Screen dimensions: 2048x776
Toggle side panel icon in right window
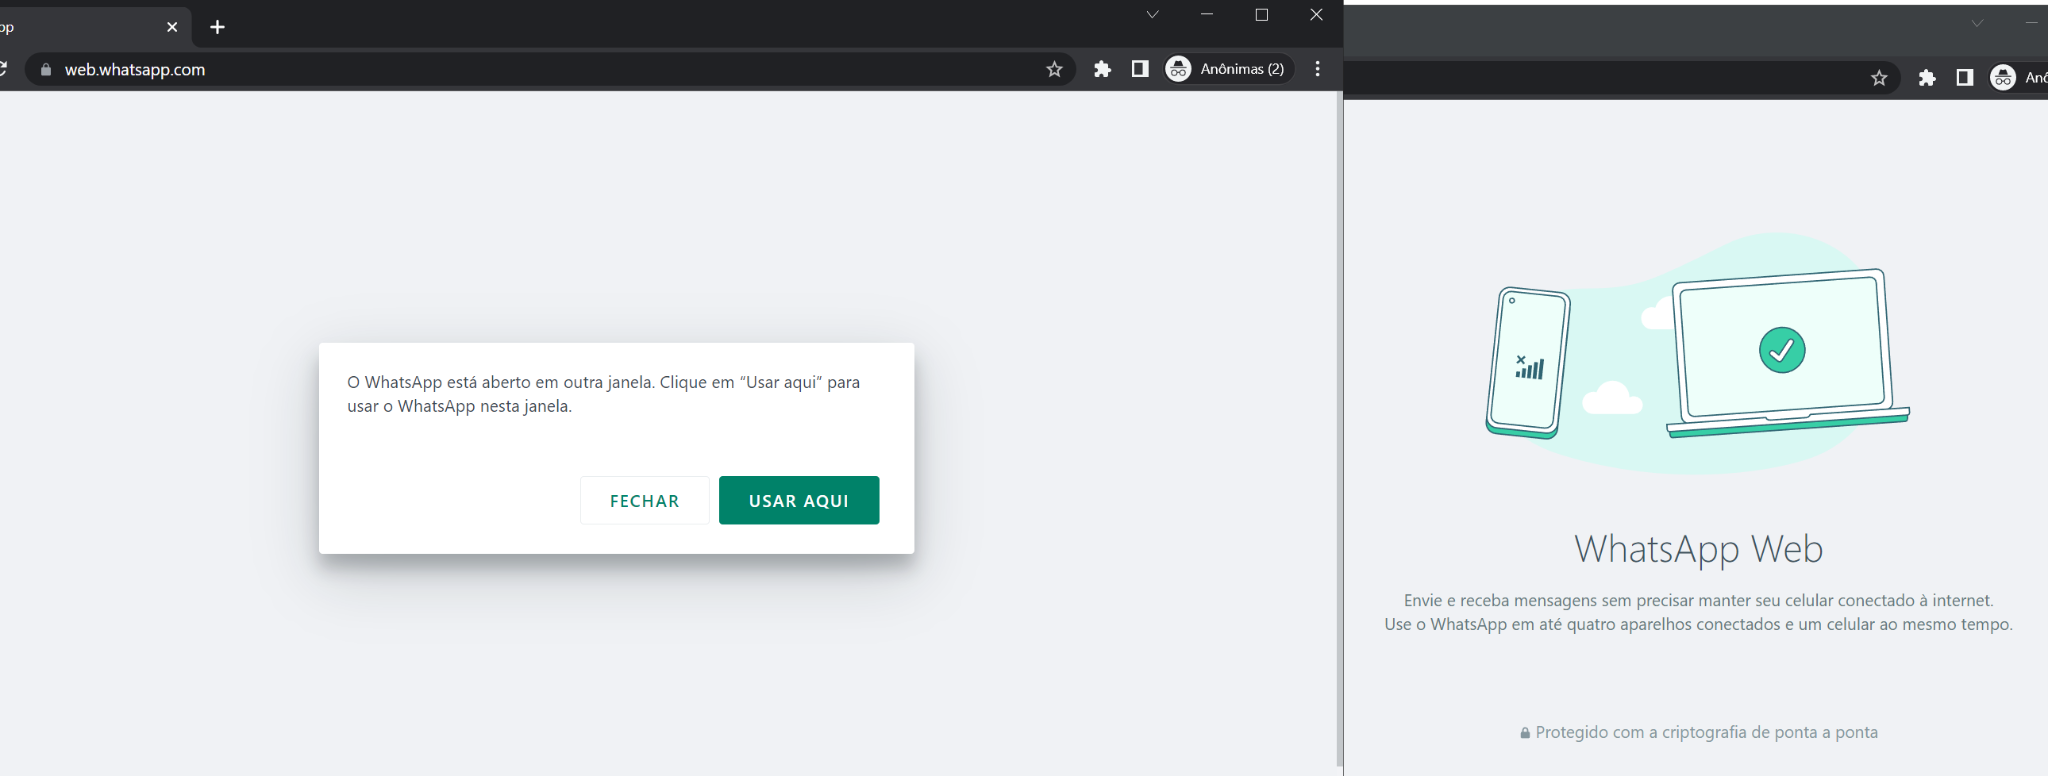click(x=1965, y=78)
